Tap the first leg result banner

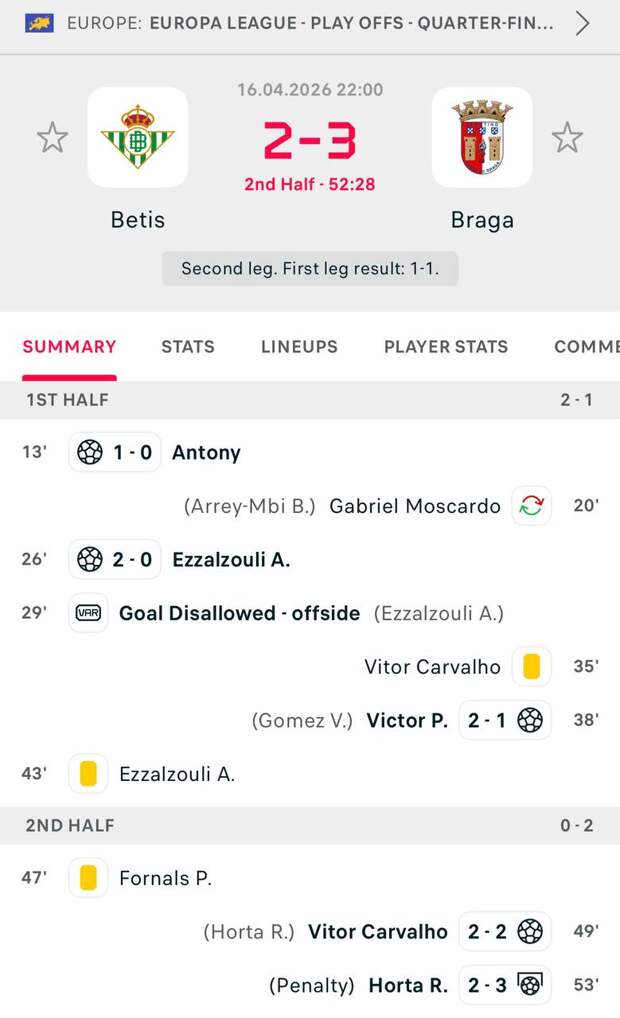point(310,269)
